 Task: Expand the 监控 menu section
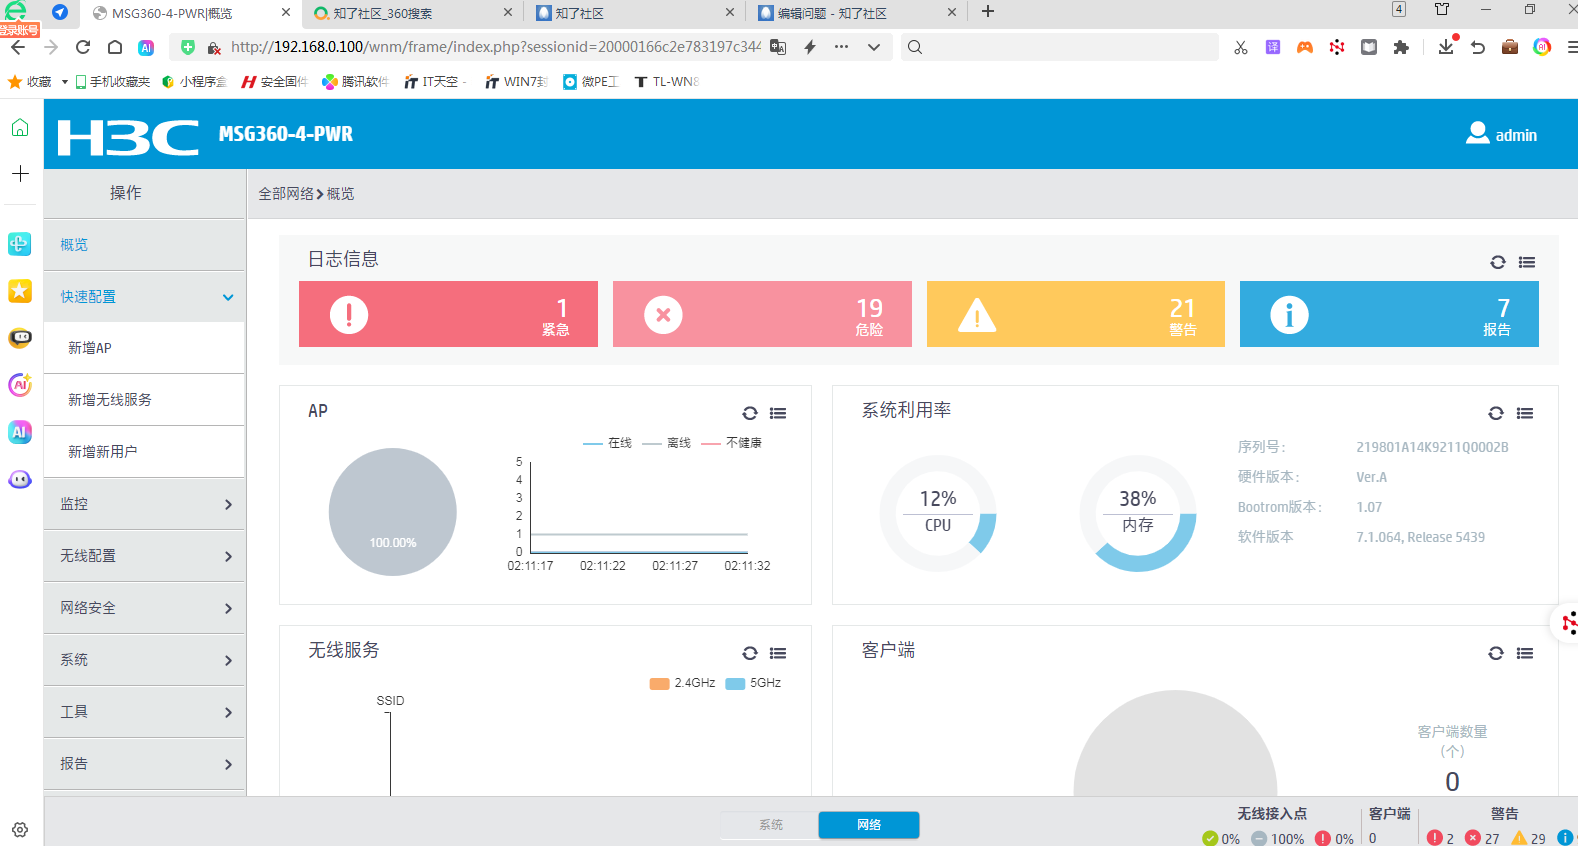click(x=145, y=504)
